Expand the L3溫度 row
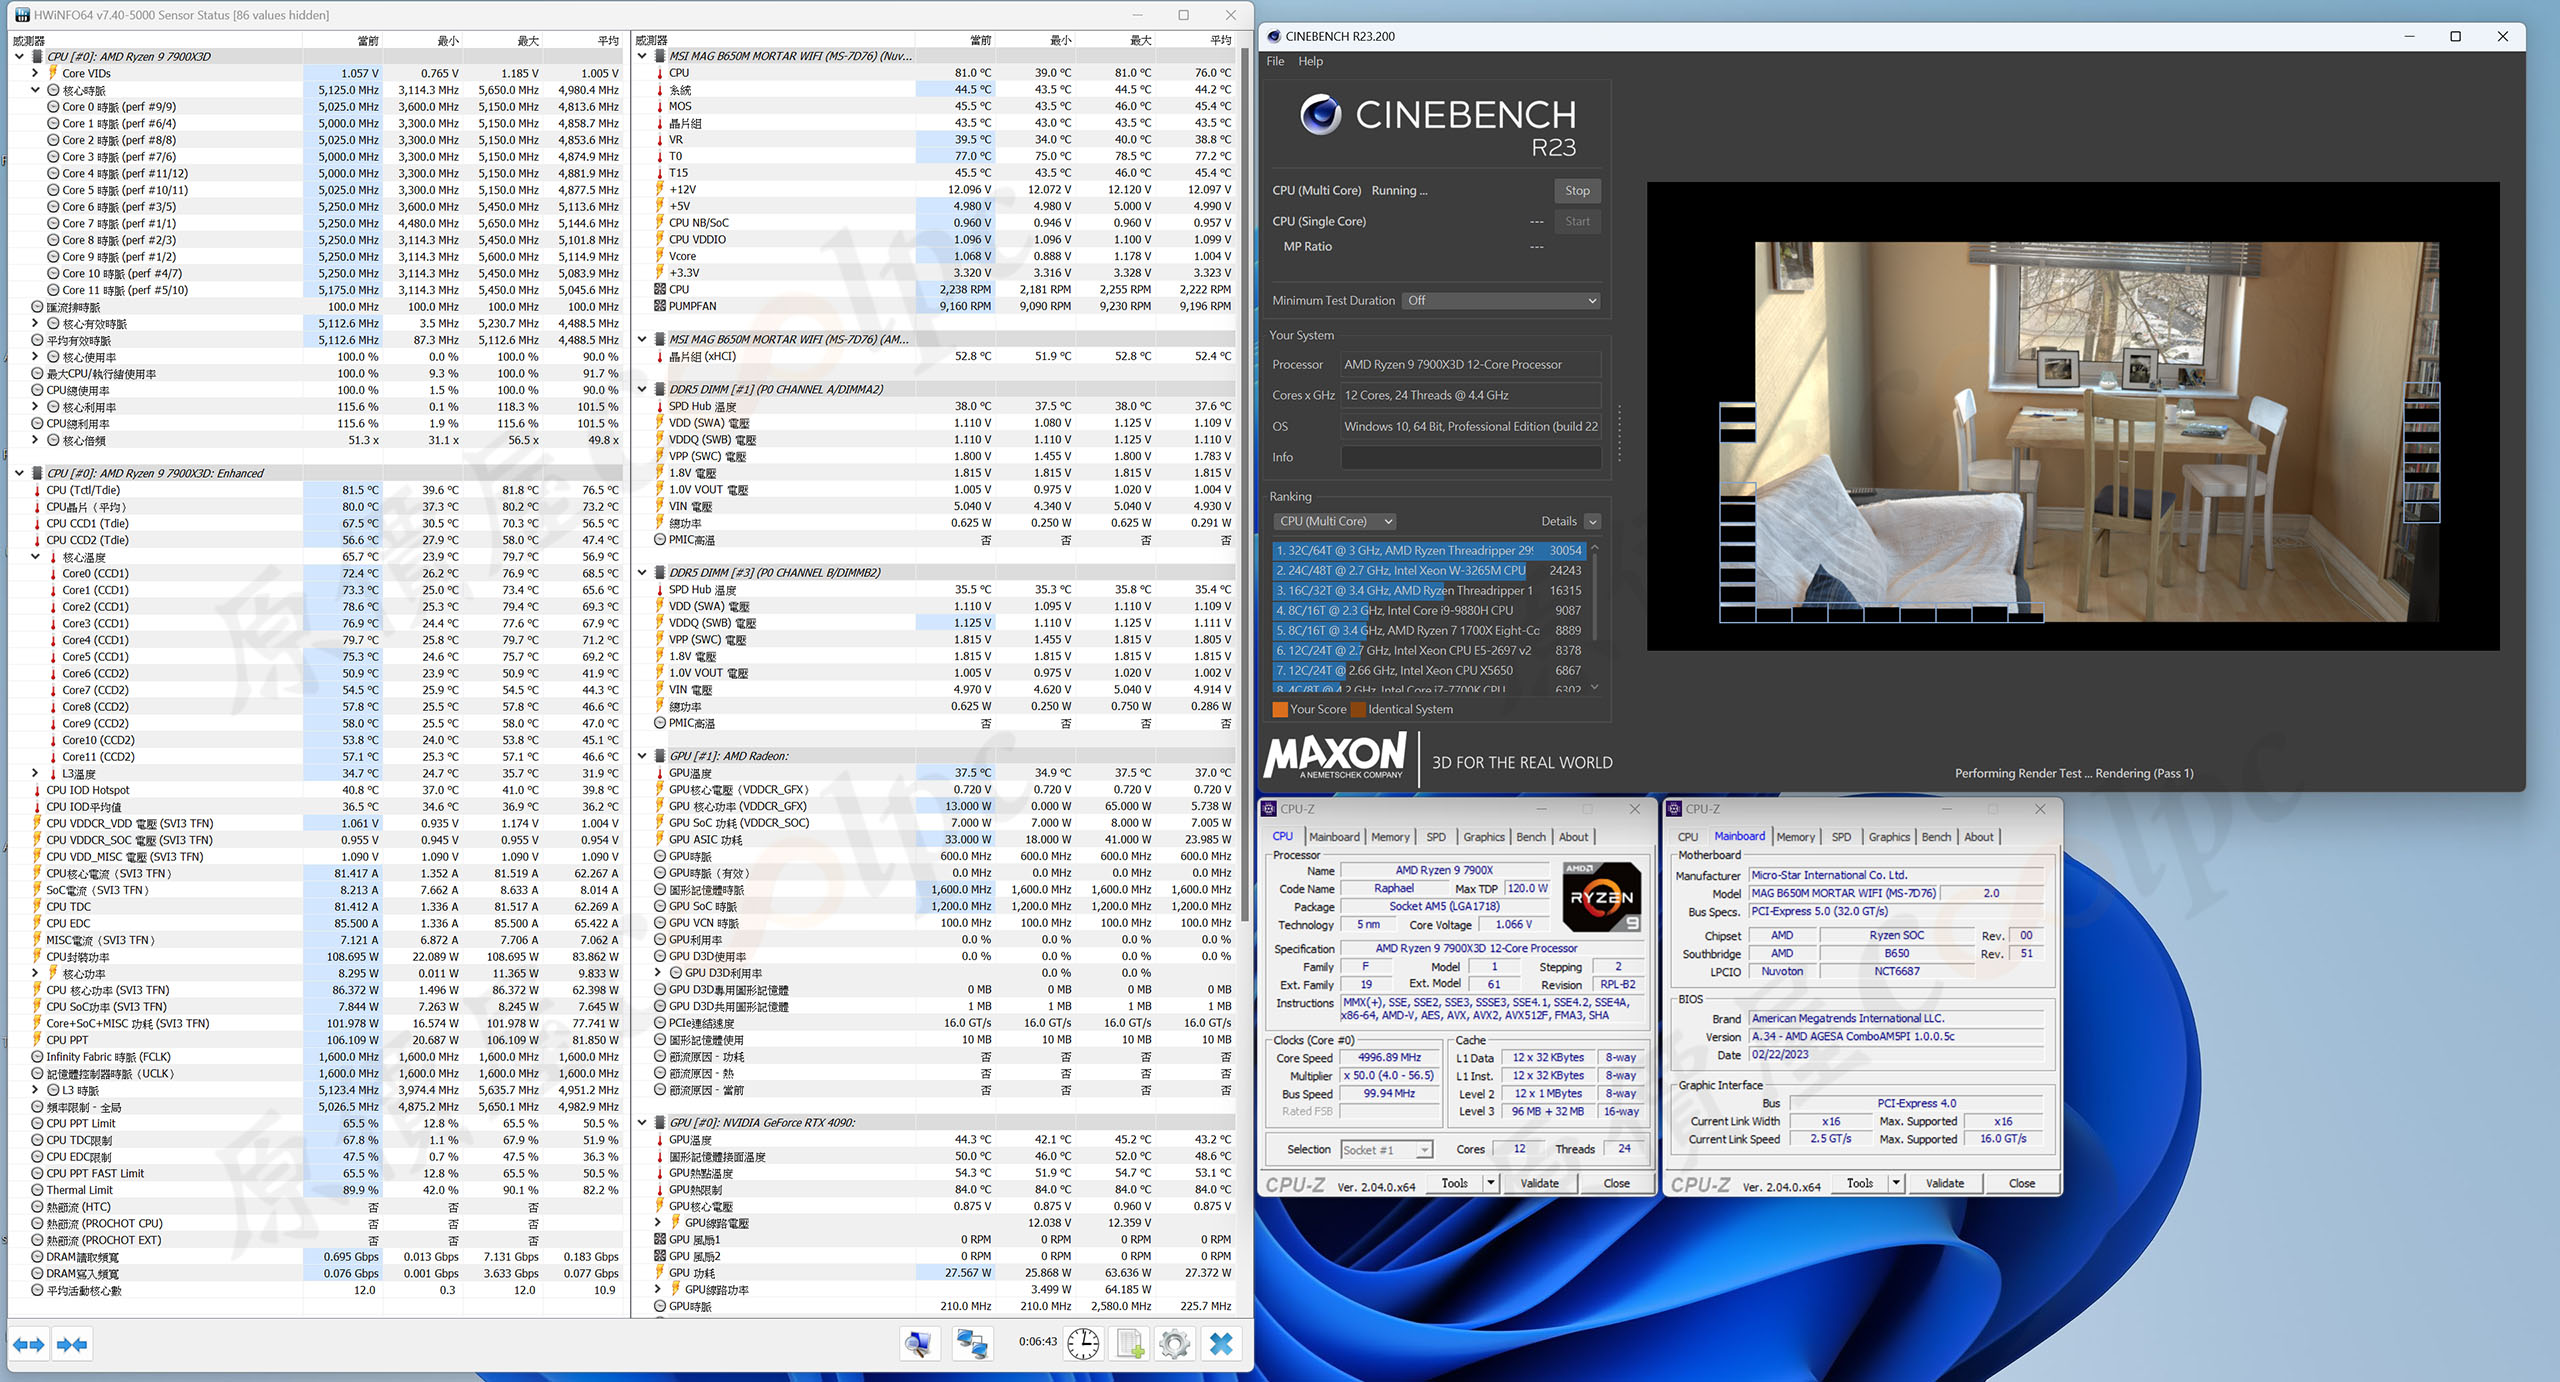Screen dimensions: 2560x1382 [x=35, y=773]
